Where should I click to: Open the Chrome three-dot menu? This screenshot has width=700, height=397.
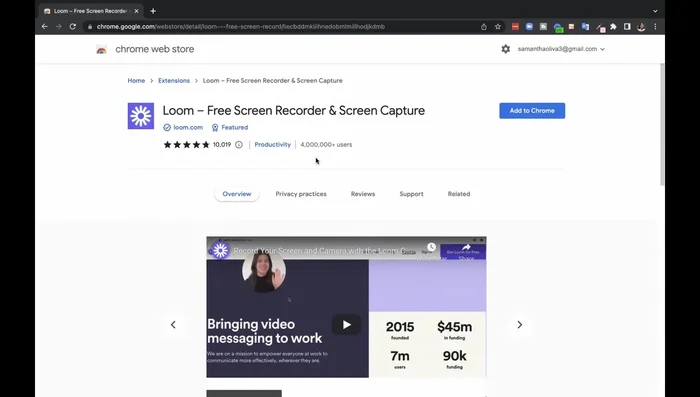pos(655,27)
